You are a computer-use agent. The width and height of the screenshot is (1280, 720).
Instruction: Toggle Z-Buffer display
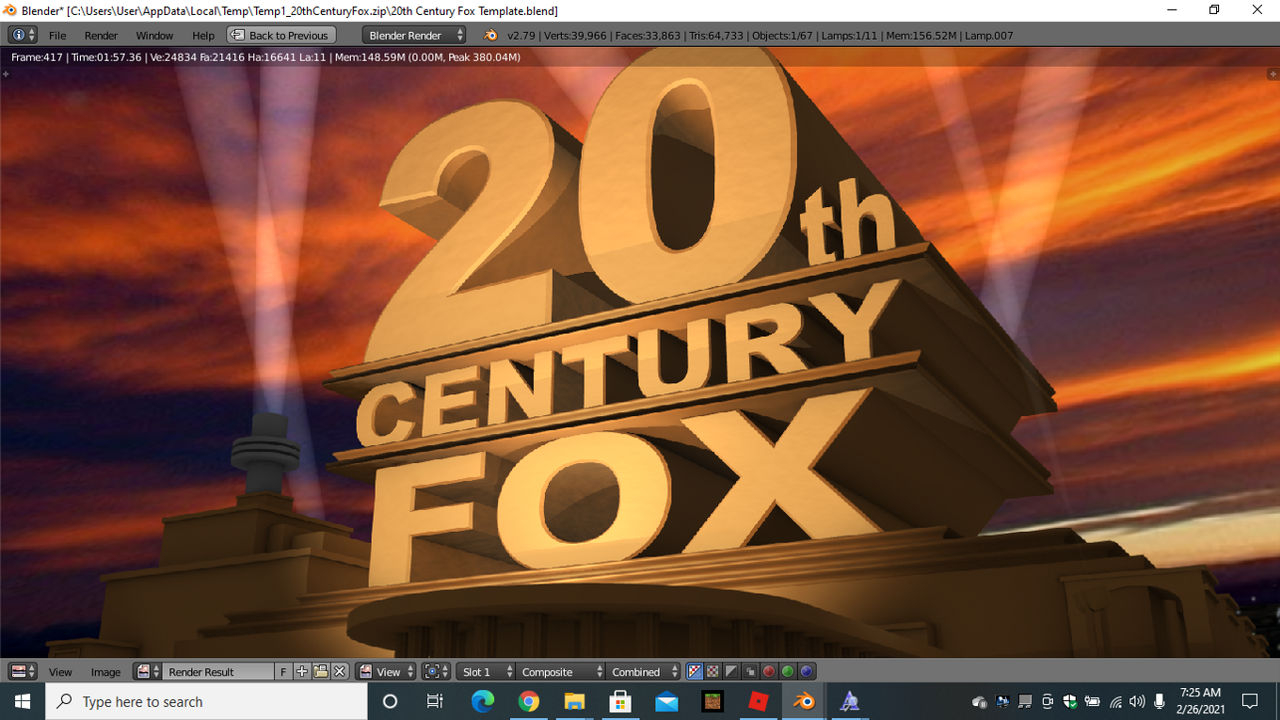[751, 672]
